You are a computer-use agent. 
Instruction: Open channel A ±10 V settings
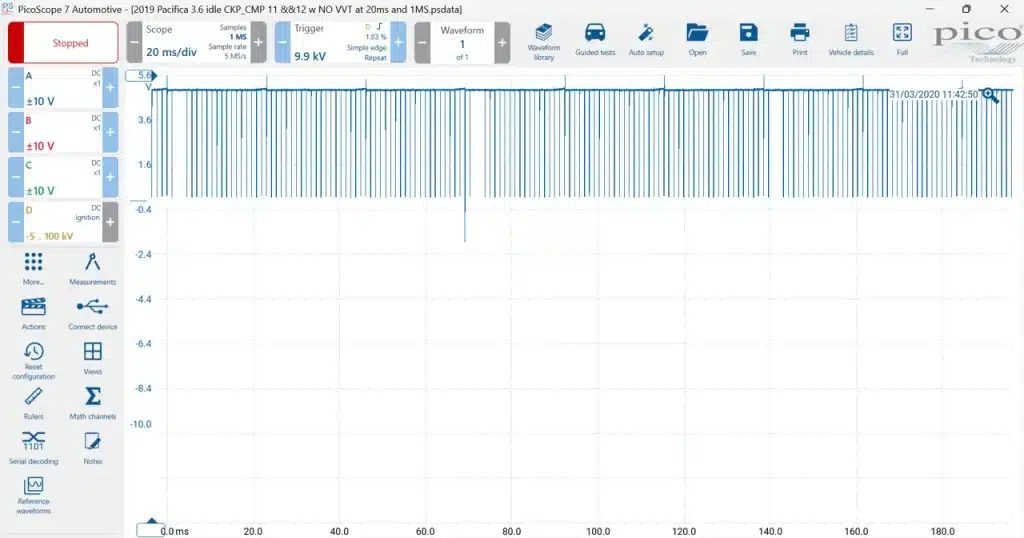63,87
